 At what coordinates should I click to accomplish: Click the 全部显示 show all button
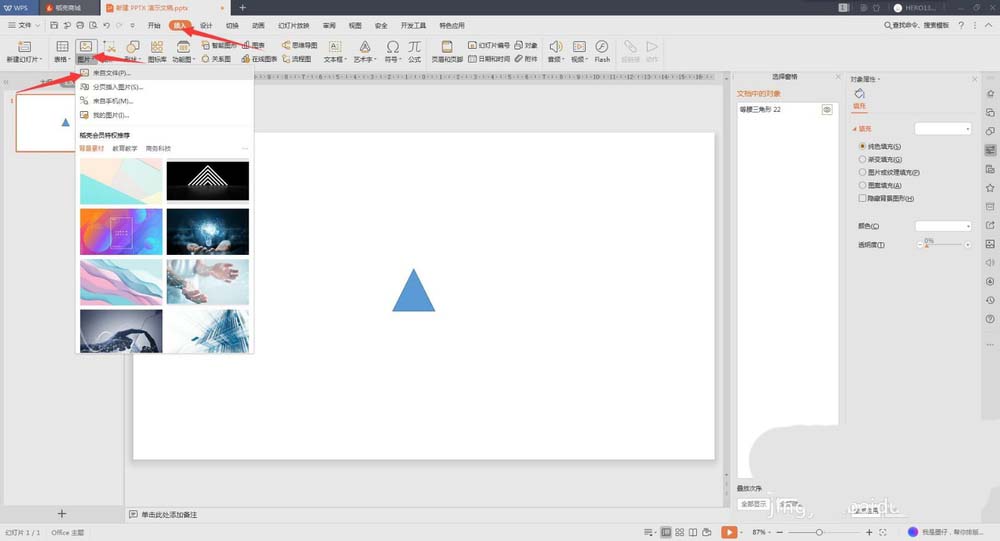[753, 504]
